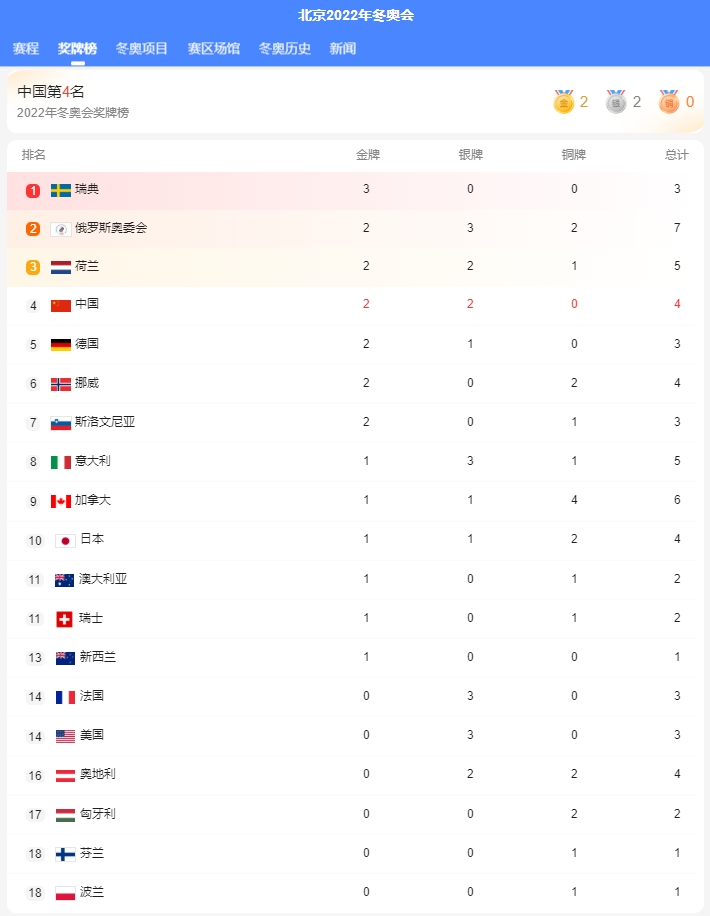Select the 冬奥历史 tab

pos(285,48)
